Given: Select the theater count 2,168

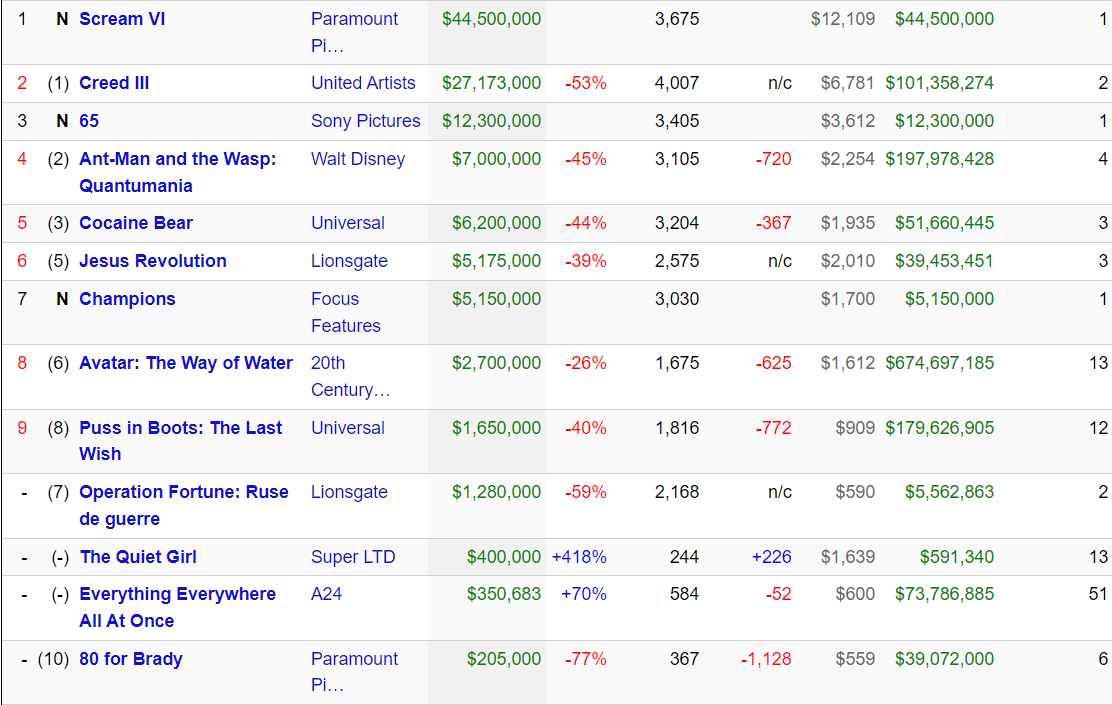Looking at the screenshot, I should 677,492.
